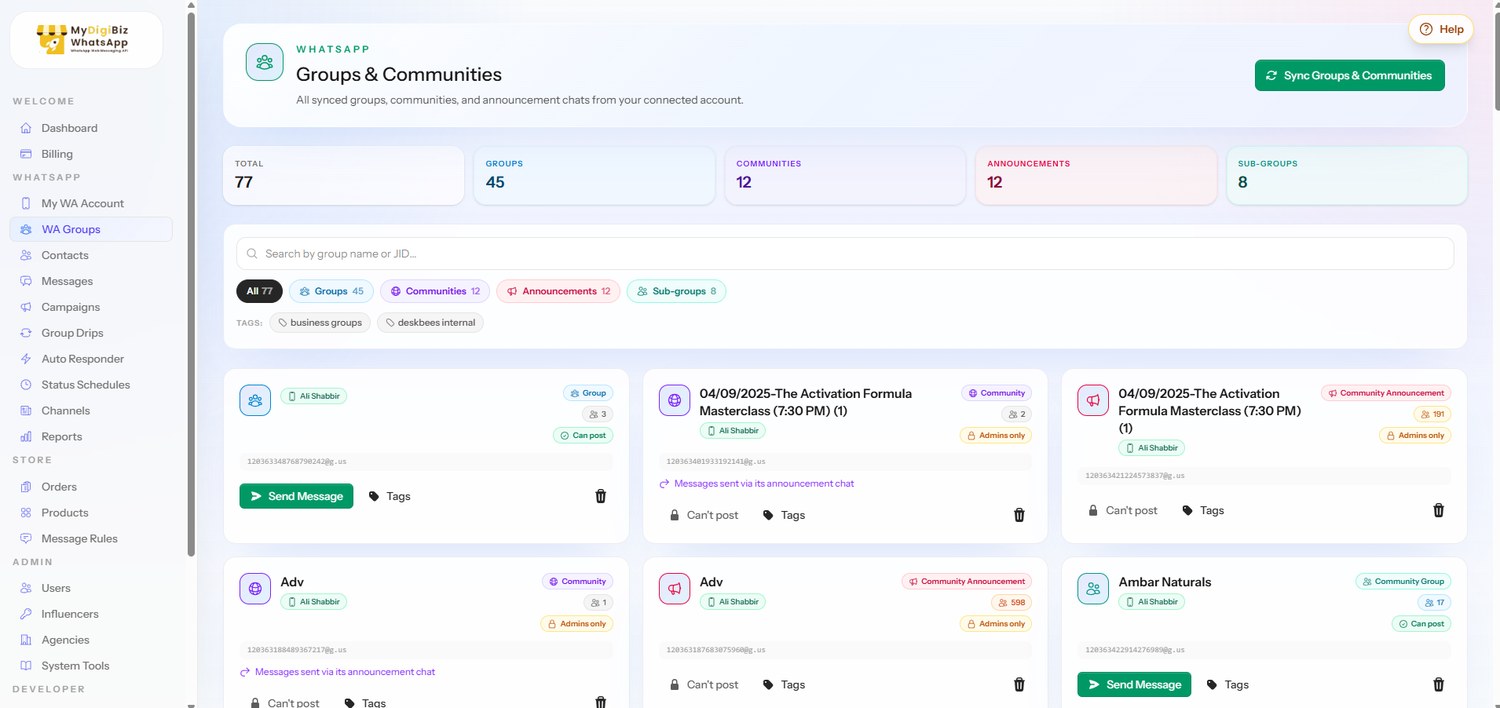This screenshot has width=1500, height=708.
Task: Click Send Message on the unnamed group card
Action: coord(296,496)
